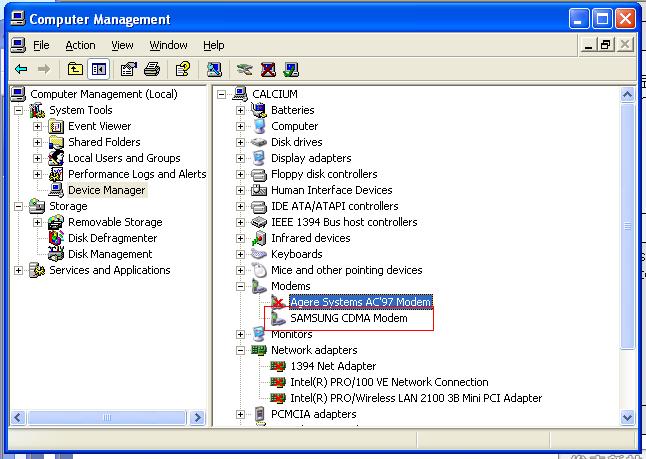Open the View menu
Image resolution: width=646 pixels, height=459 pixels.
[x=122, y=45]
